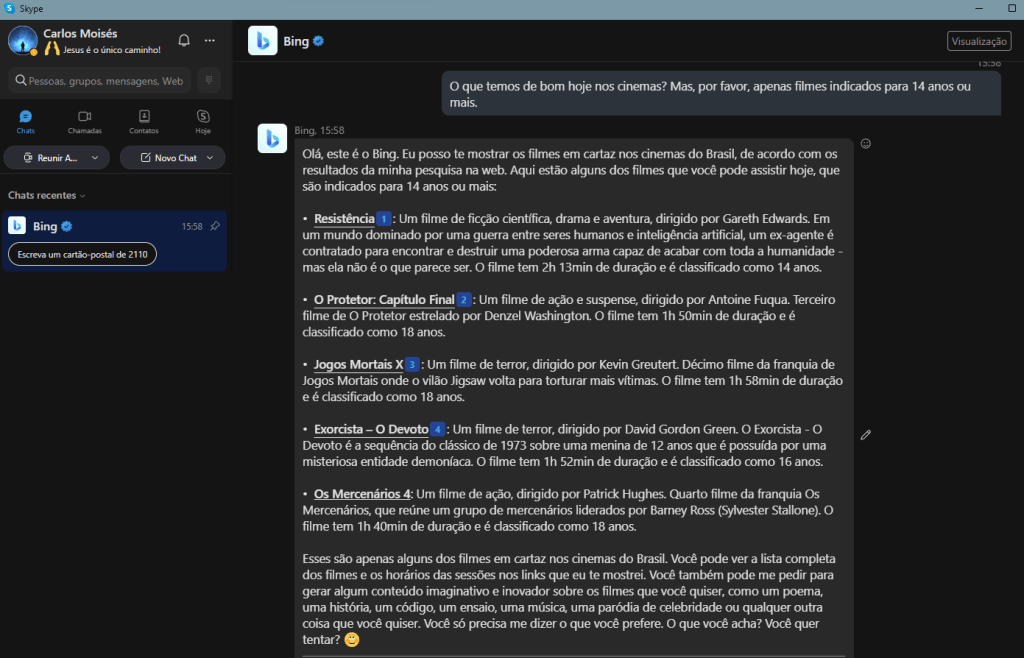Click the 'Escreva um cartão-postal de 2110' suggestion

[x=83, y=255]
